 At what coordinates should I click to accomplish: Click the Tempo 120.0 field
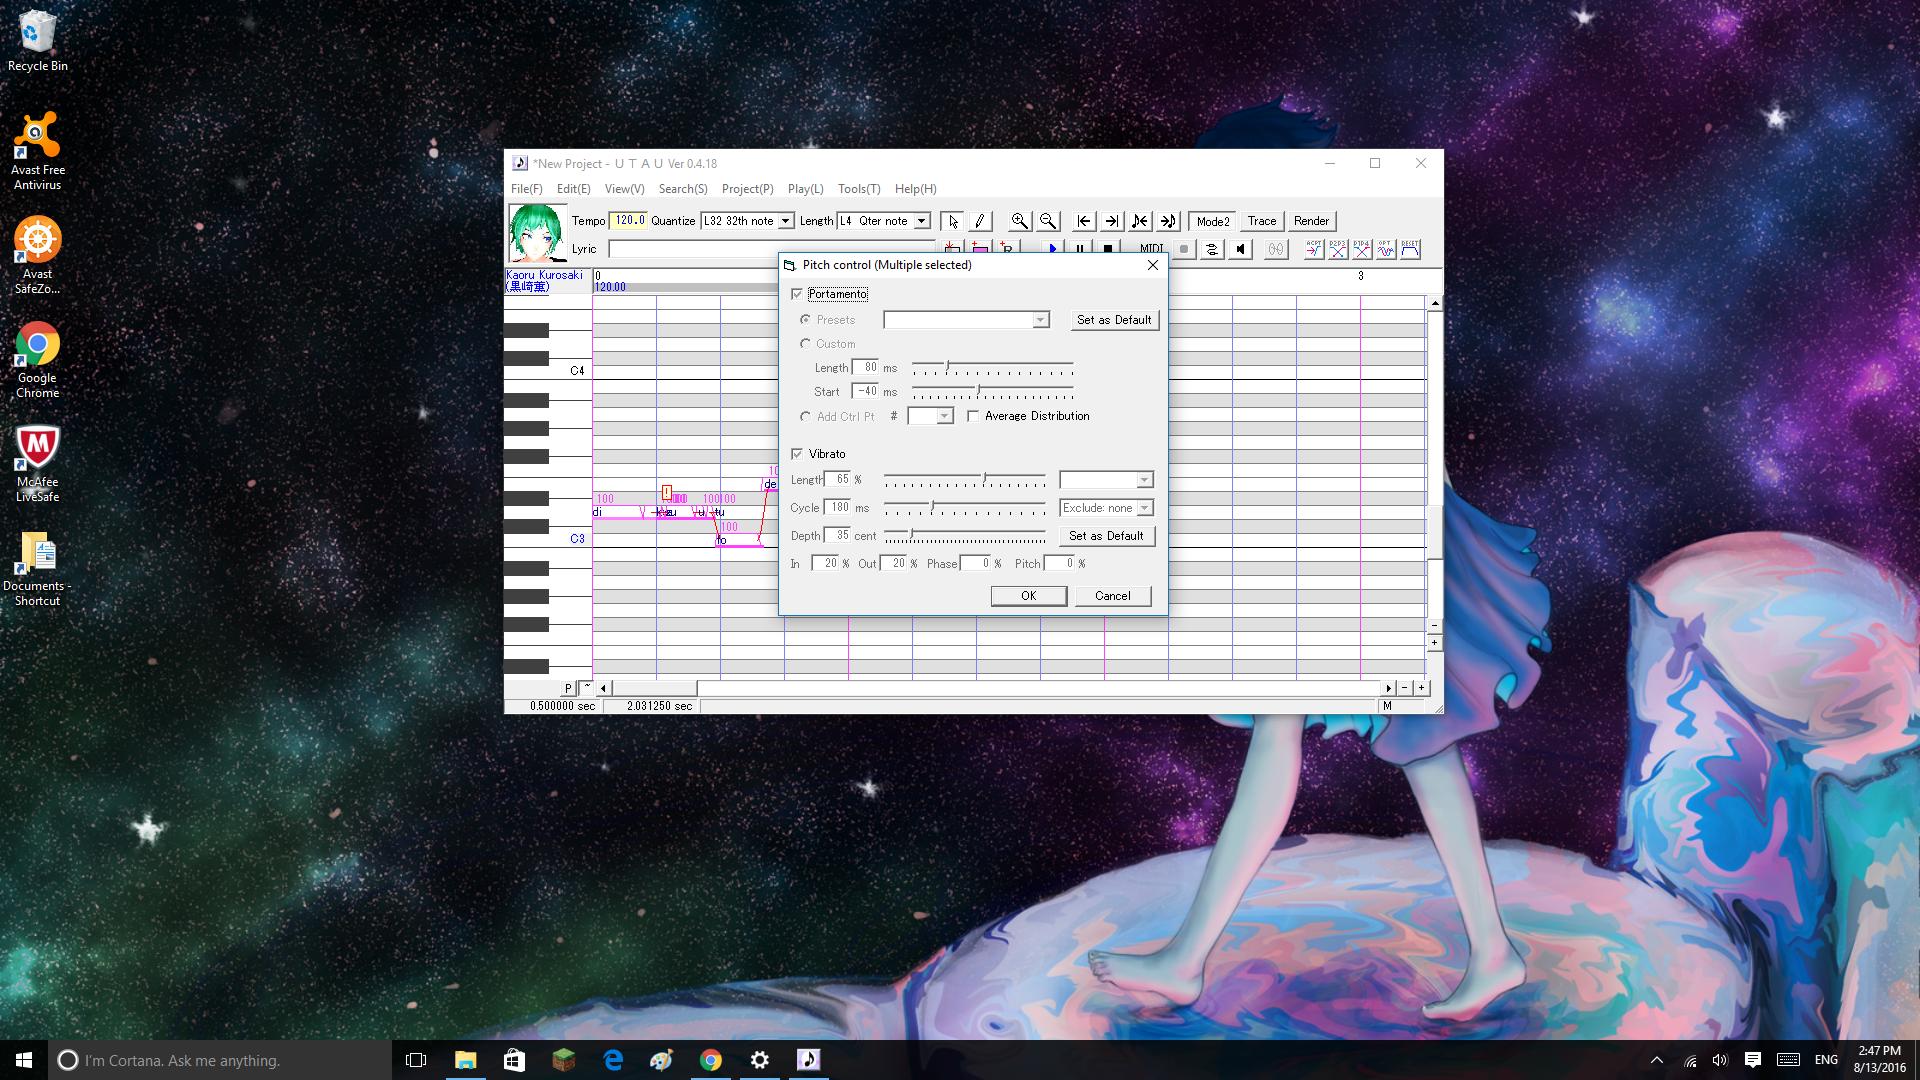pos(628,221)
